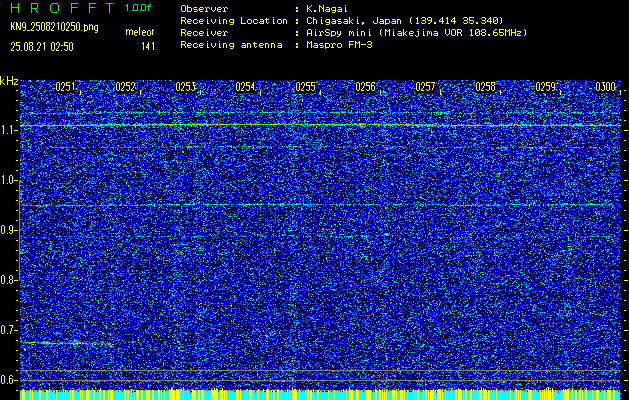Click the 0253 time marker
Viewport: 629px width, 400px height.
tap(185, 87)
